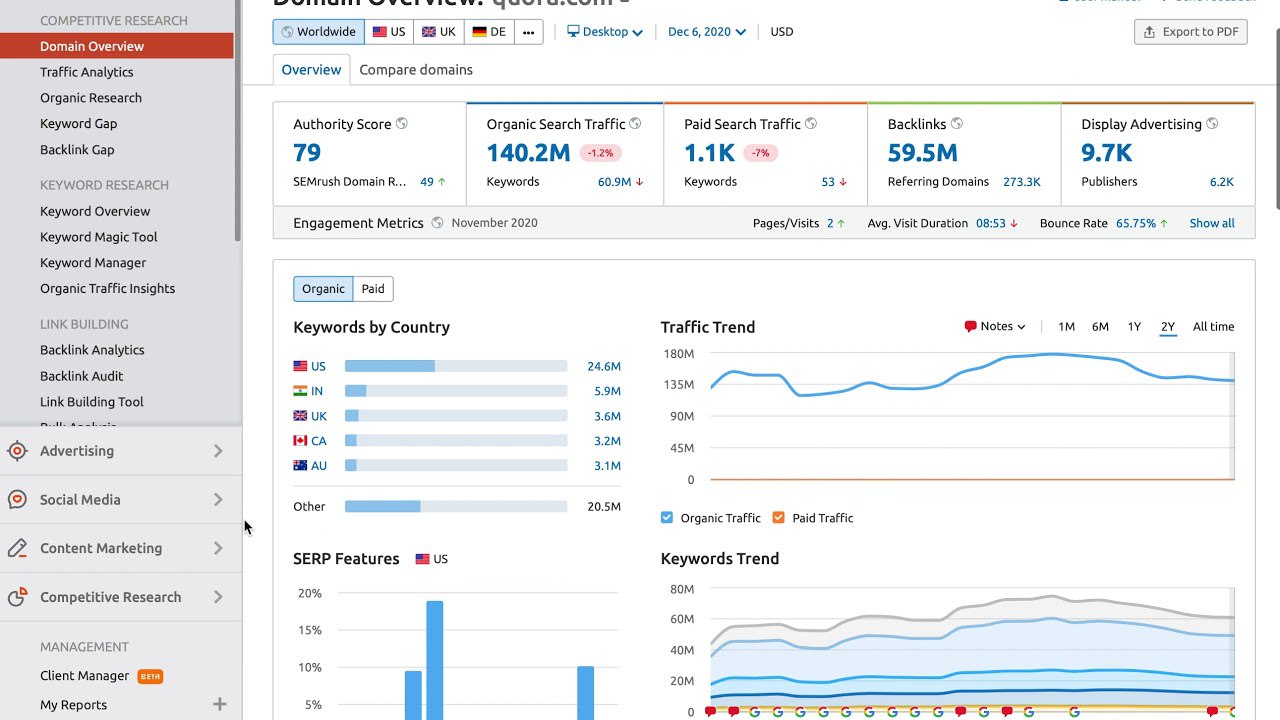Viewport: 1280px width, 720px height.
Task: Click the plus icon next to My Reports
Action: [x=220, y=705]
